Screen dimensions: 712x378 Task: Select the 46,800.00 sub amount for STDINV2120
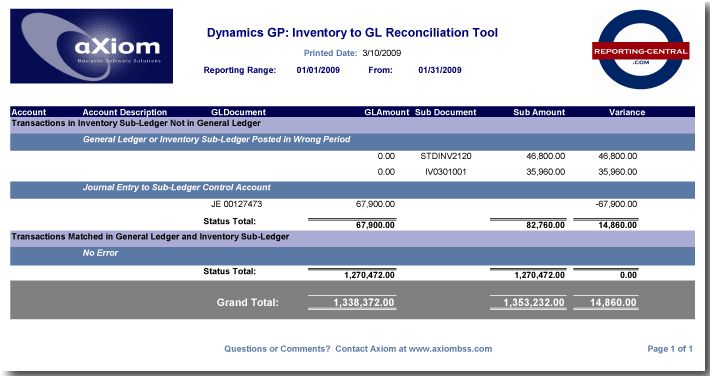pos(545,156)
